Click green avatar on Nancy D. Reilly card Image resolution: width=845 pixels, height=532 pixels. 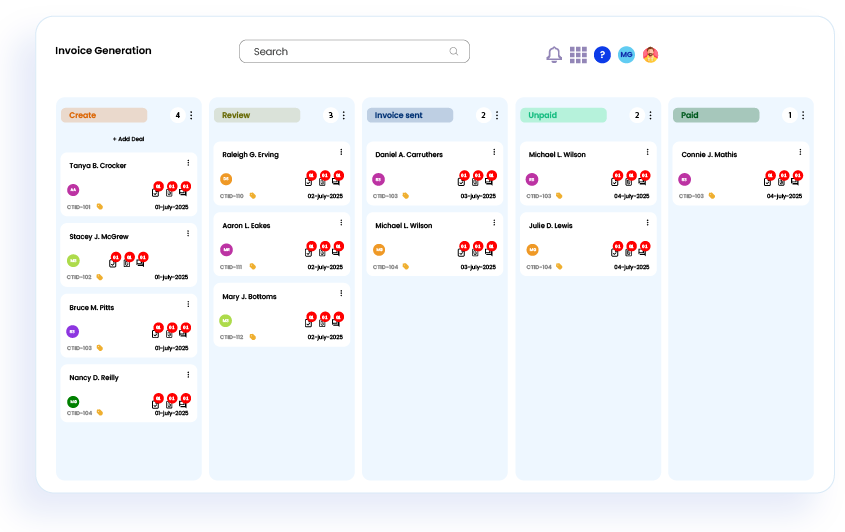73,402
